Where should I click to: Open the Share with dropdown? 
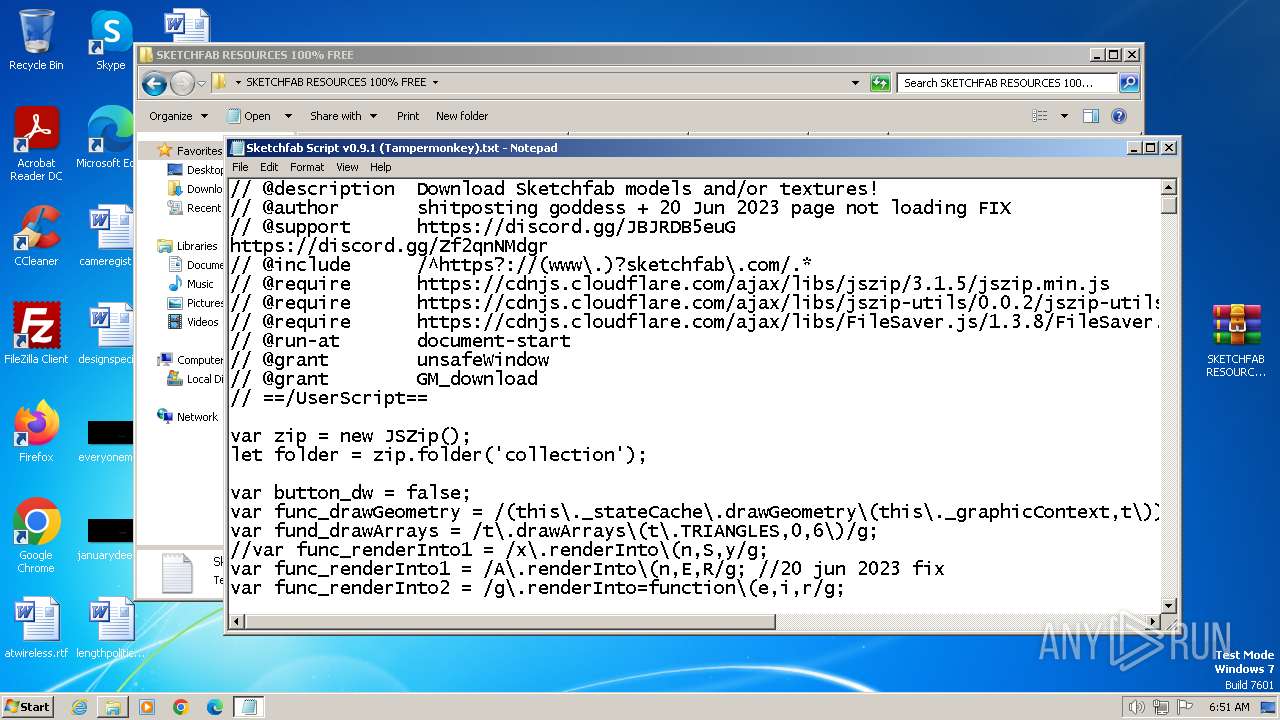coord(343,116)
